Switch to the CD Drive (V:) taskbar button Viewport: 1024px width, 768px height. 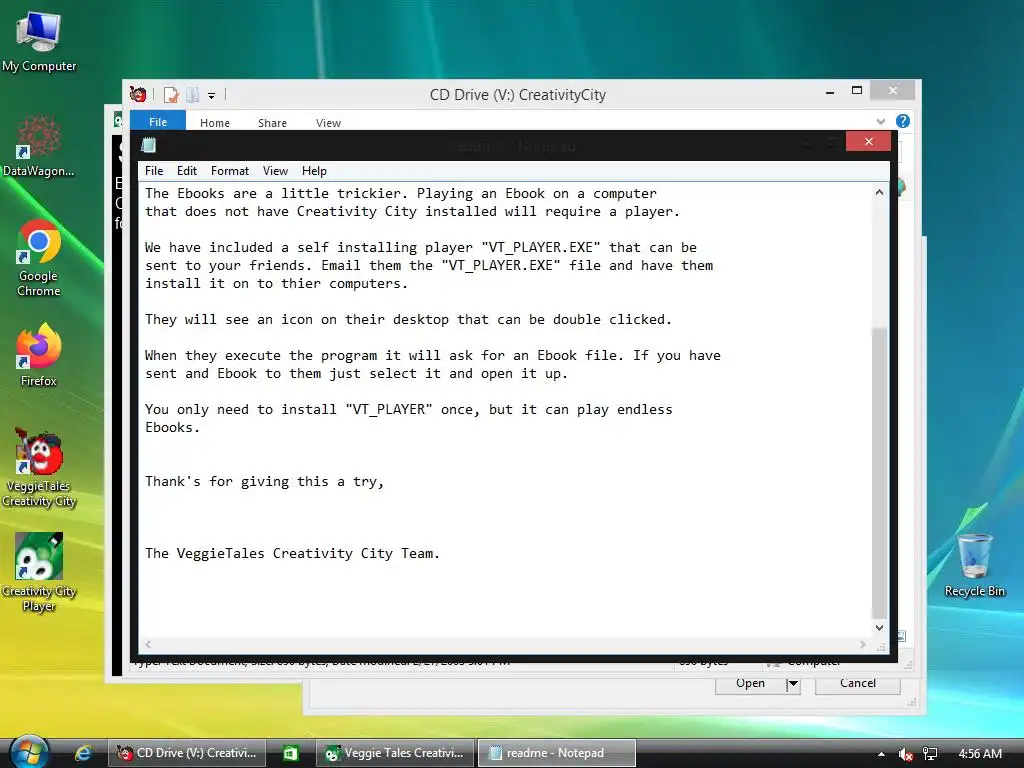(x=187, y=753)
